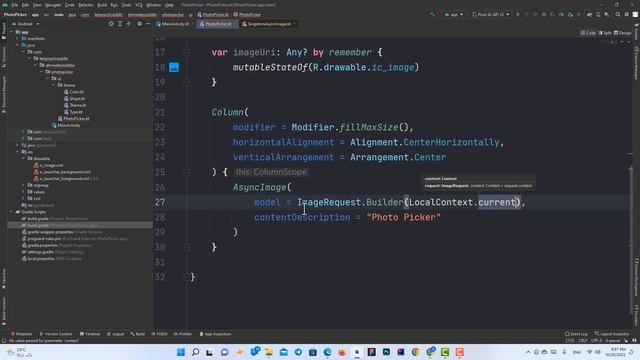The height and width of the screenshot is (360, 640).
Task: Collapse the drawable folder
Action: point(24,158)
